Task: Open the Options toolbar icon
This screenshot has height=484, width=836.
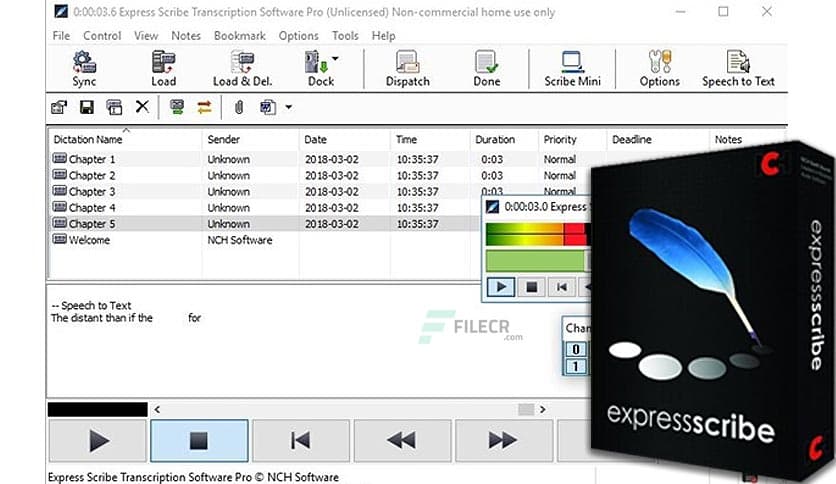Action: [660, 69]
